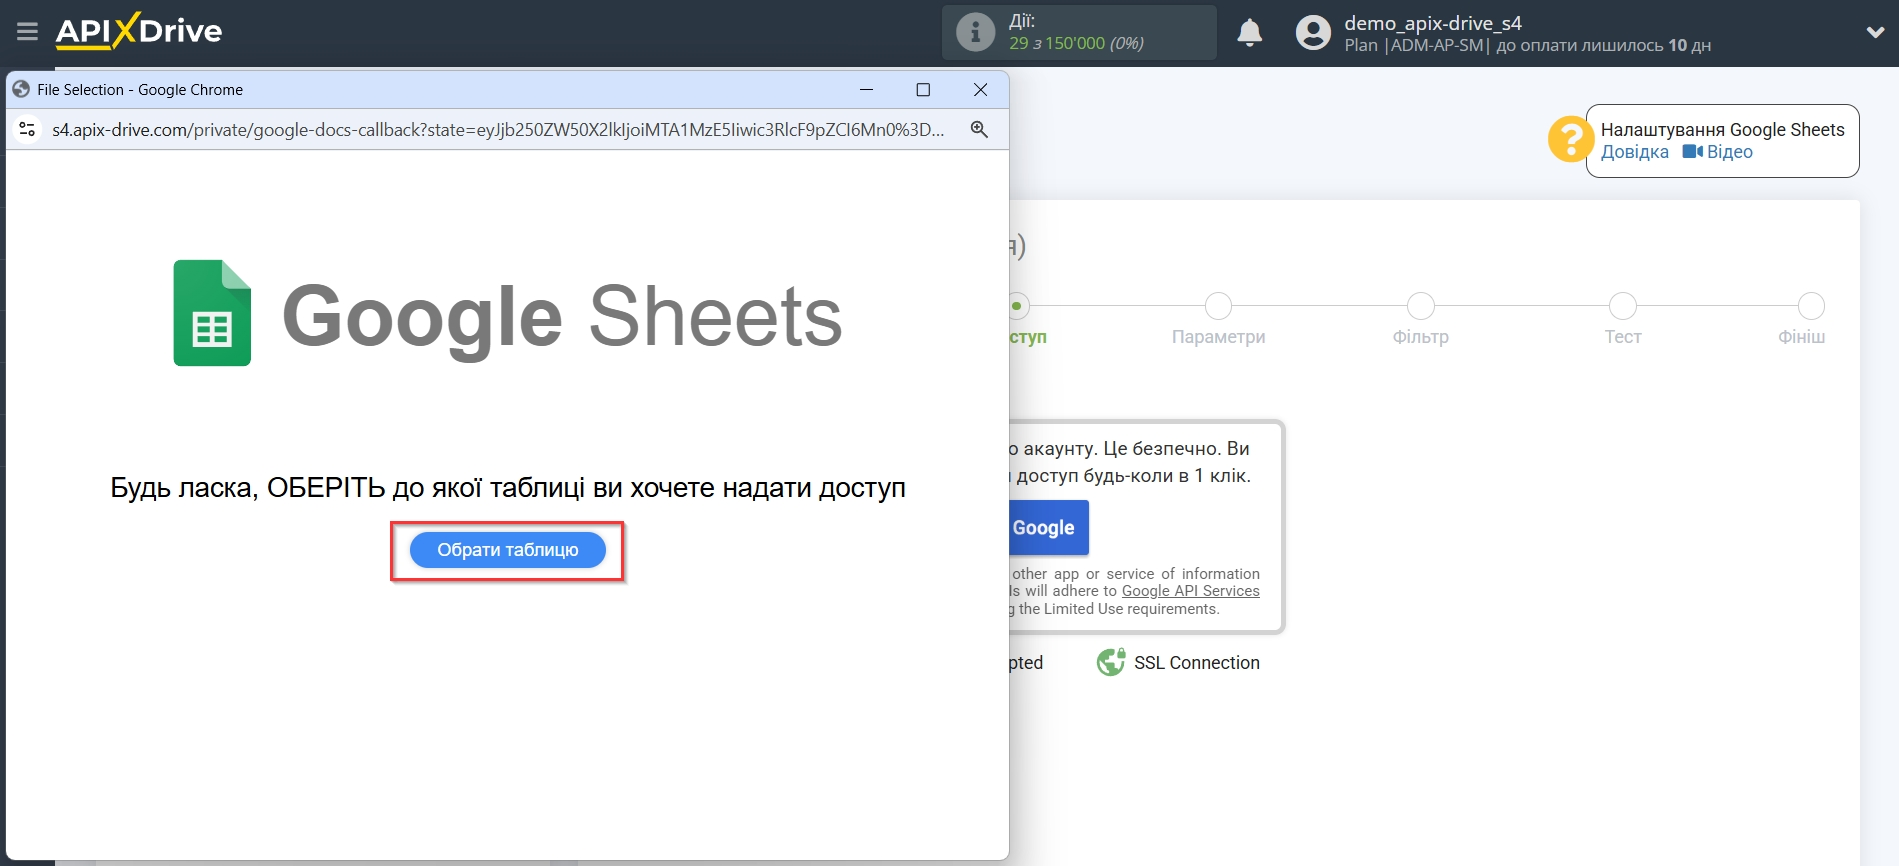Screen dimensions: 1899x866
Task: Open the notifications bell
Action: coord(1249,33)
